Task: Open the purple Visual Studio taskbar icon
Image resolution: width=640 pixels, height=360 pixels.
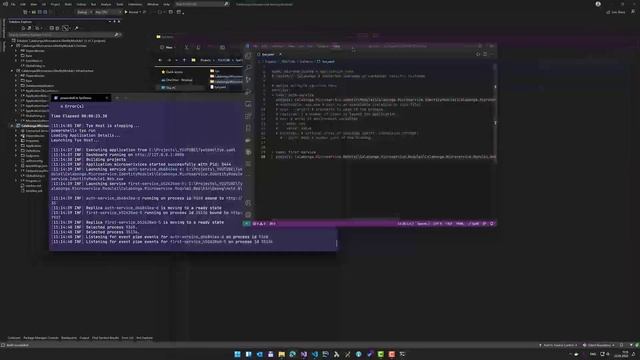Action: 303,354
